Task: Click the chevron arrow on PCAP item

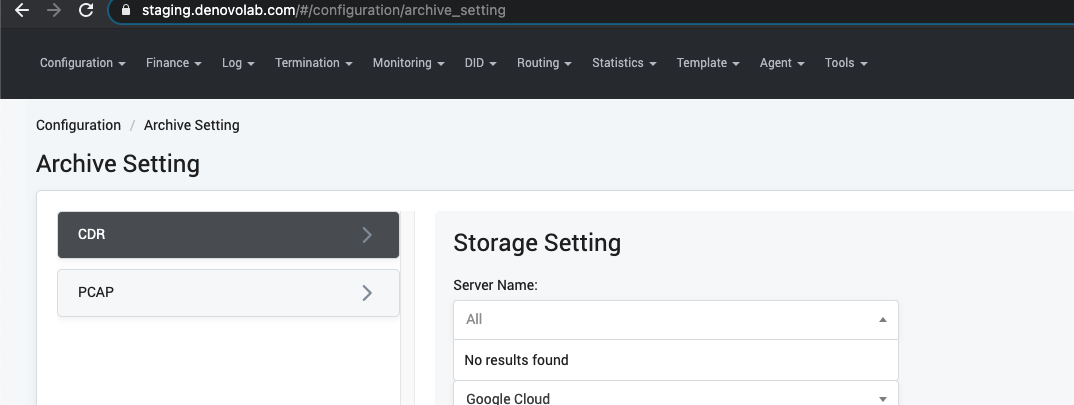Action: coord(367,293)
